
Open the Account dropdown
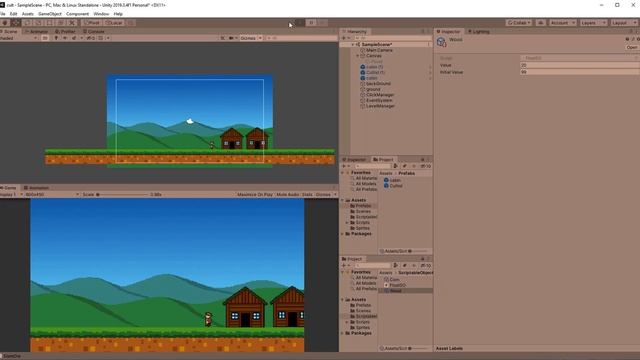pos(562,23)
